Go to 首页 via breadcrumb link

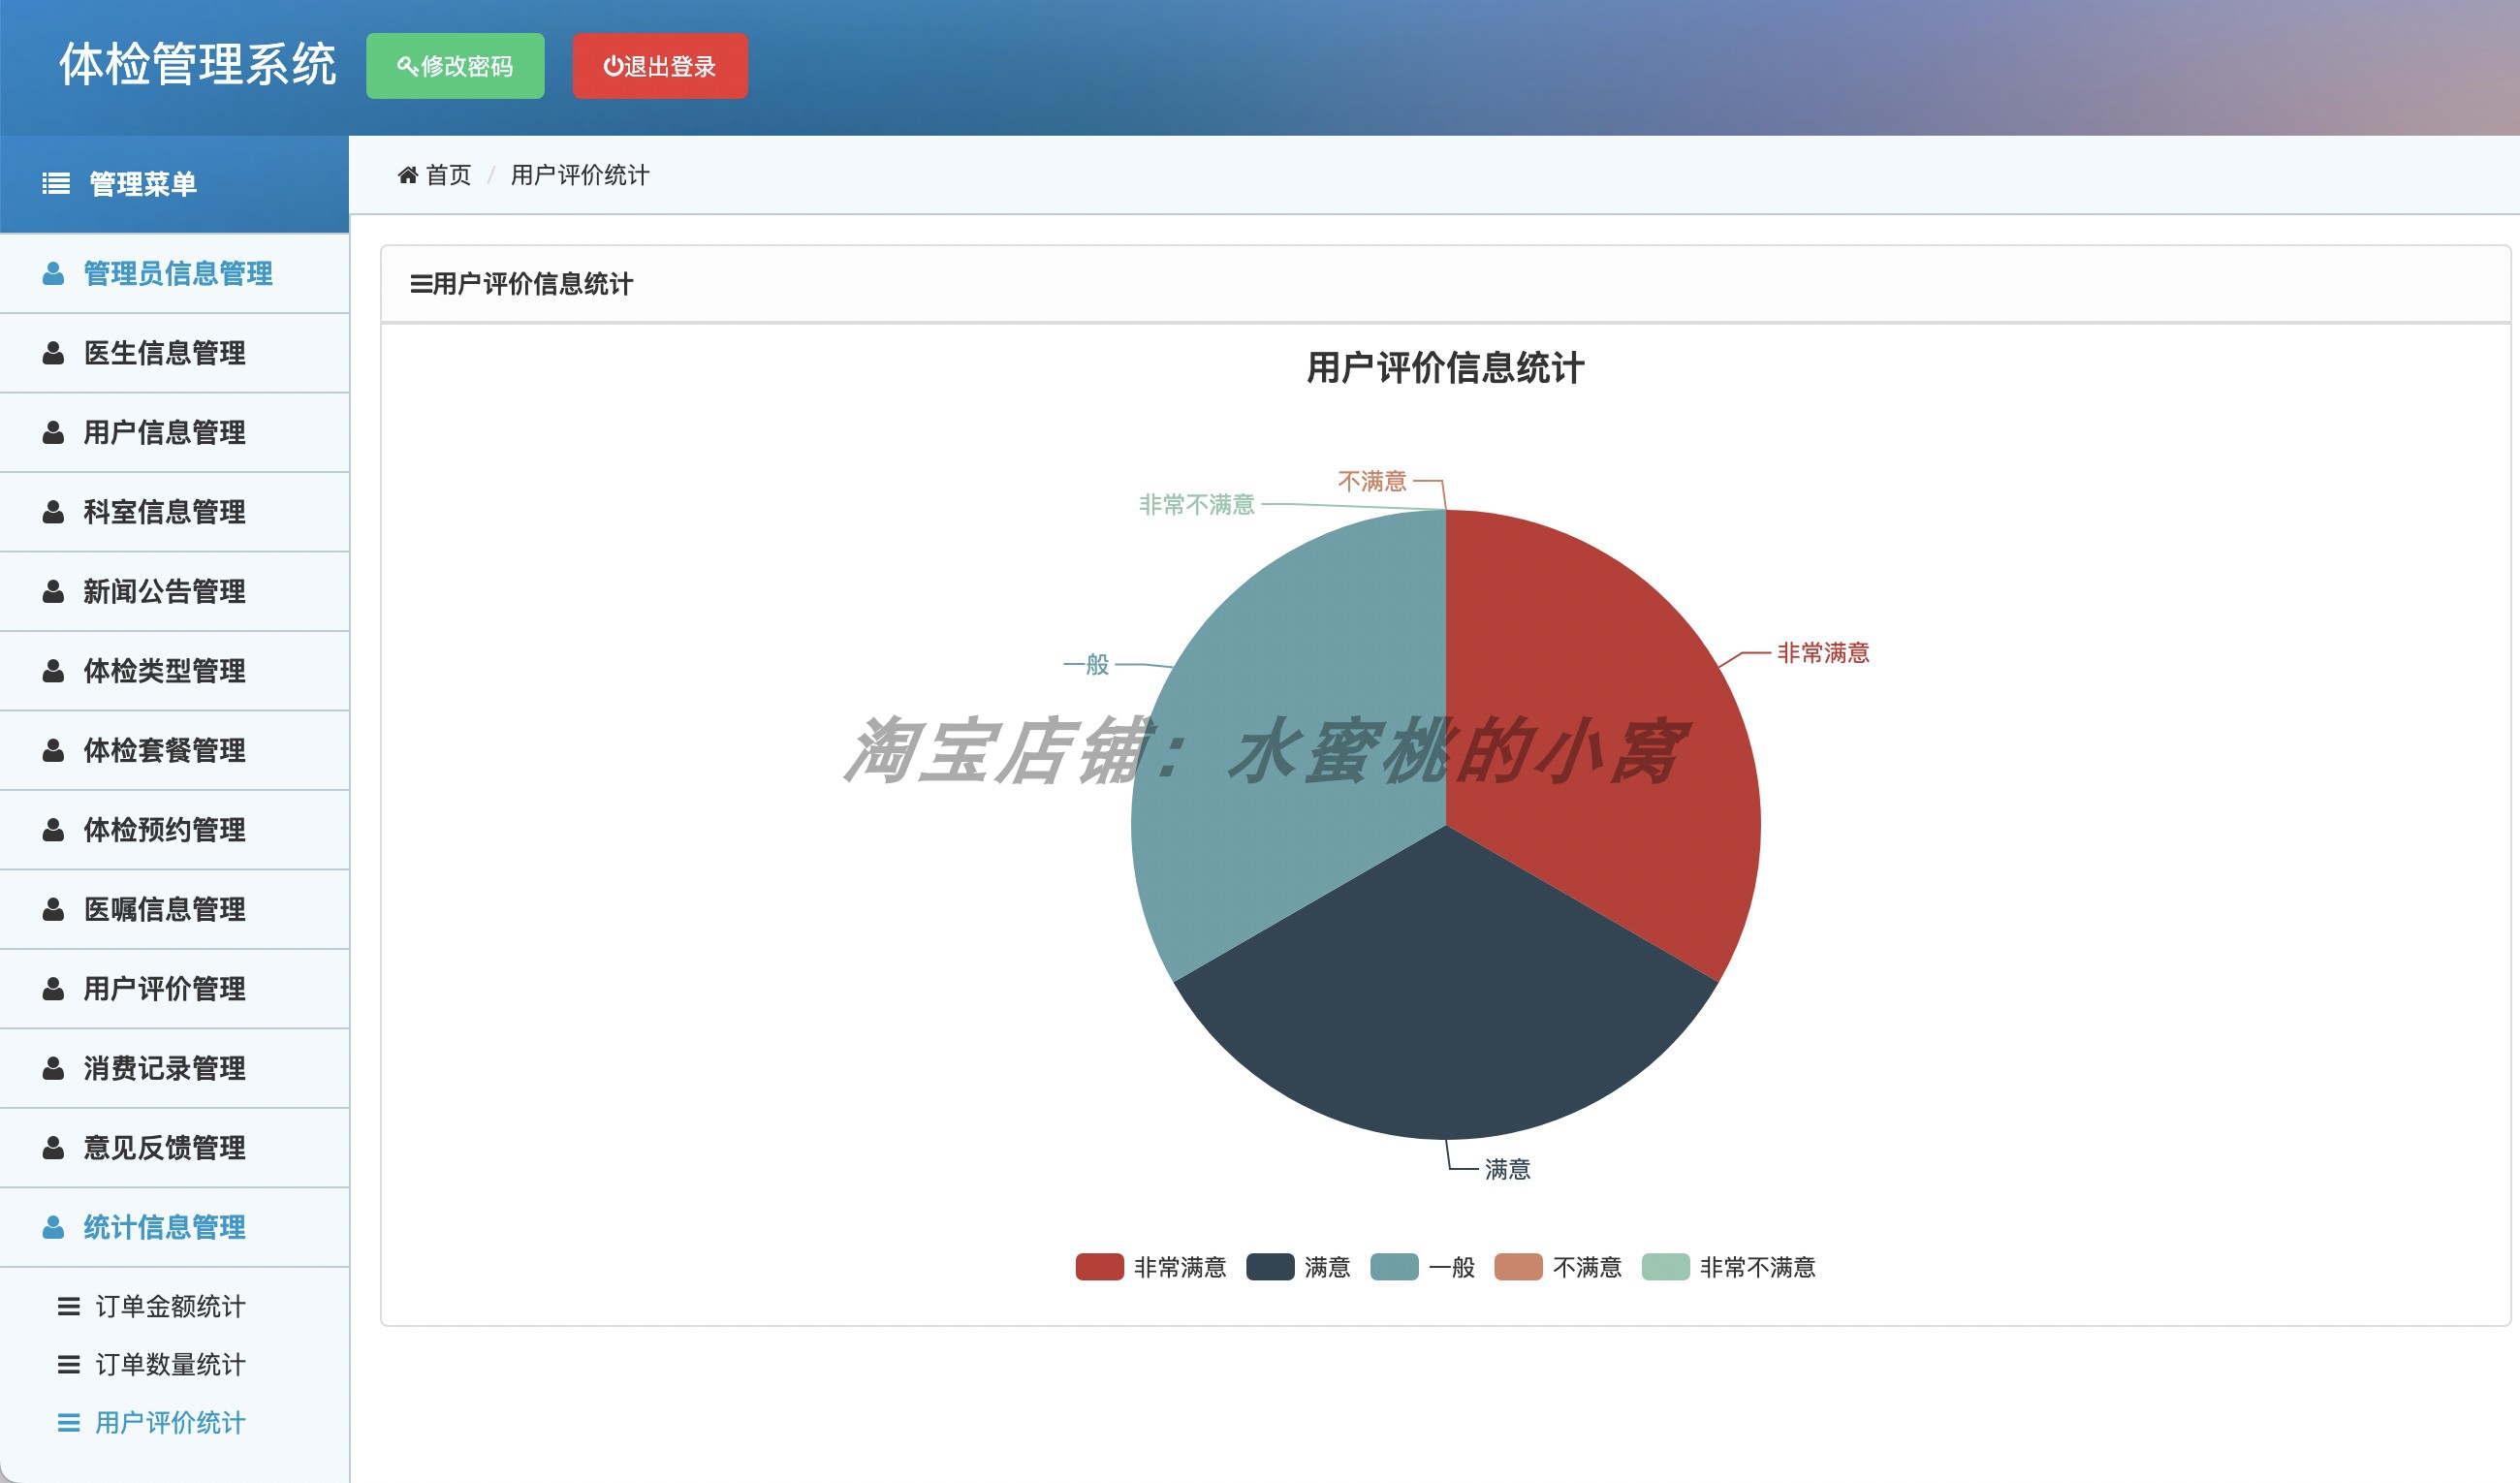pyautogui.click(x=448, y=176)
